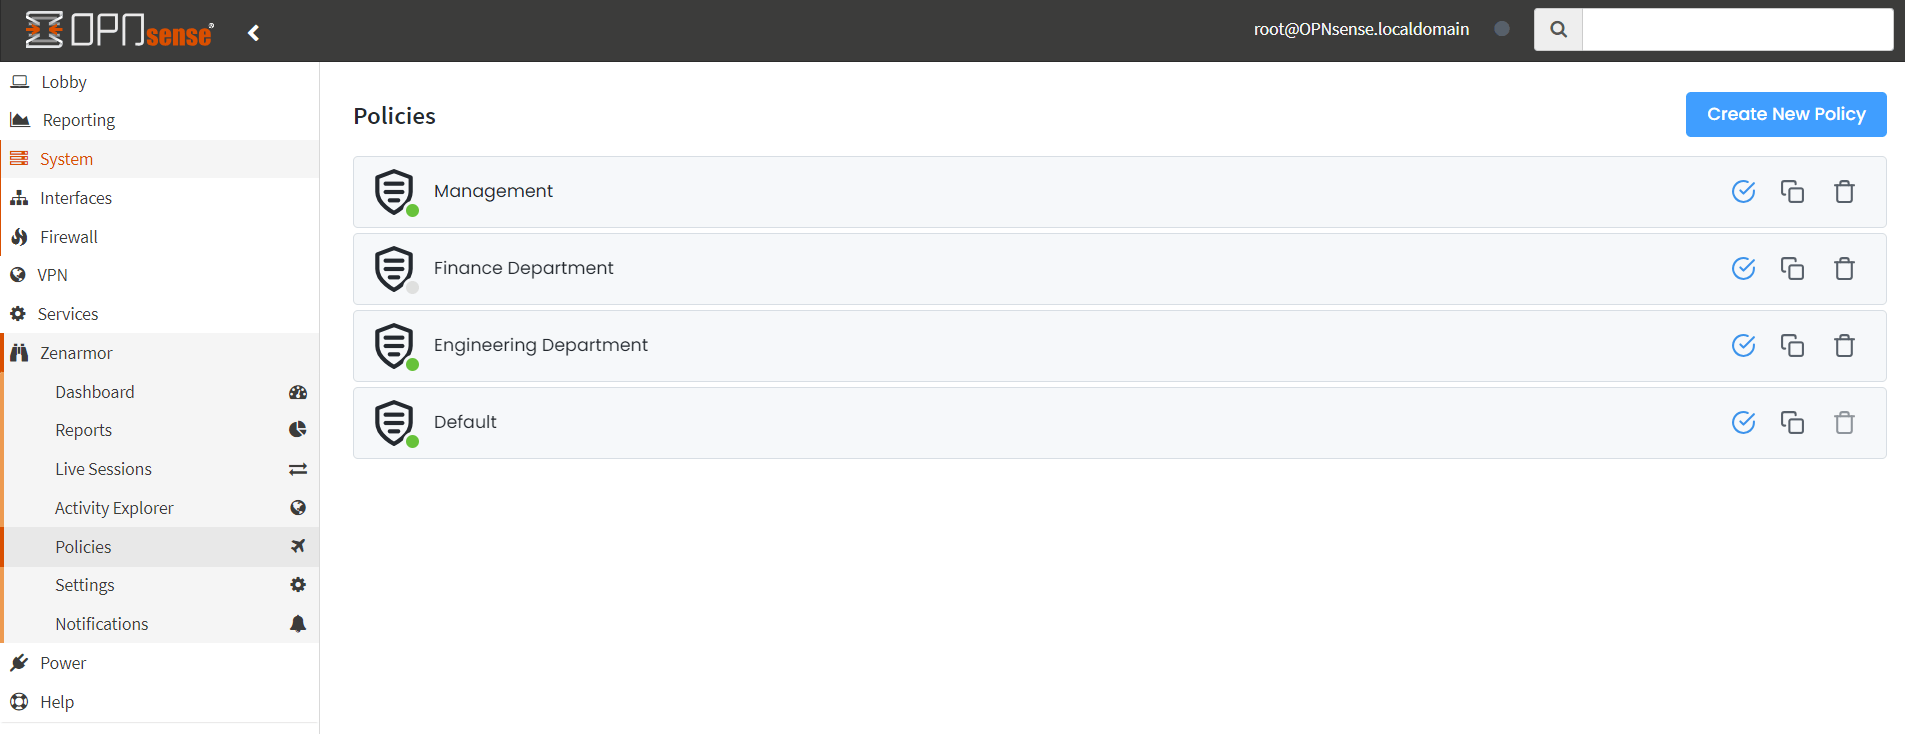Focus the top search input field

[x=1737, y=30]
